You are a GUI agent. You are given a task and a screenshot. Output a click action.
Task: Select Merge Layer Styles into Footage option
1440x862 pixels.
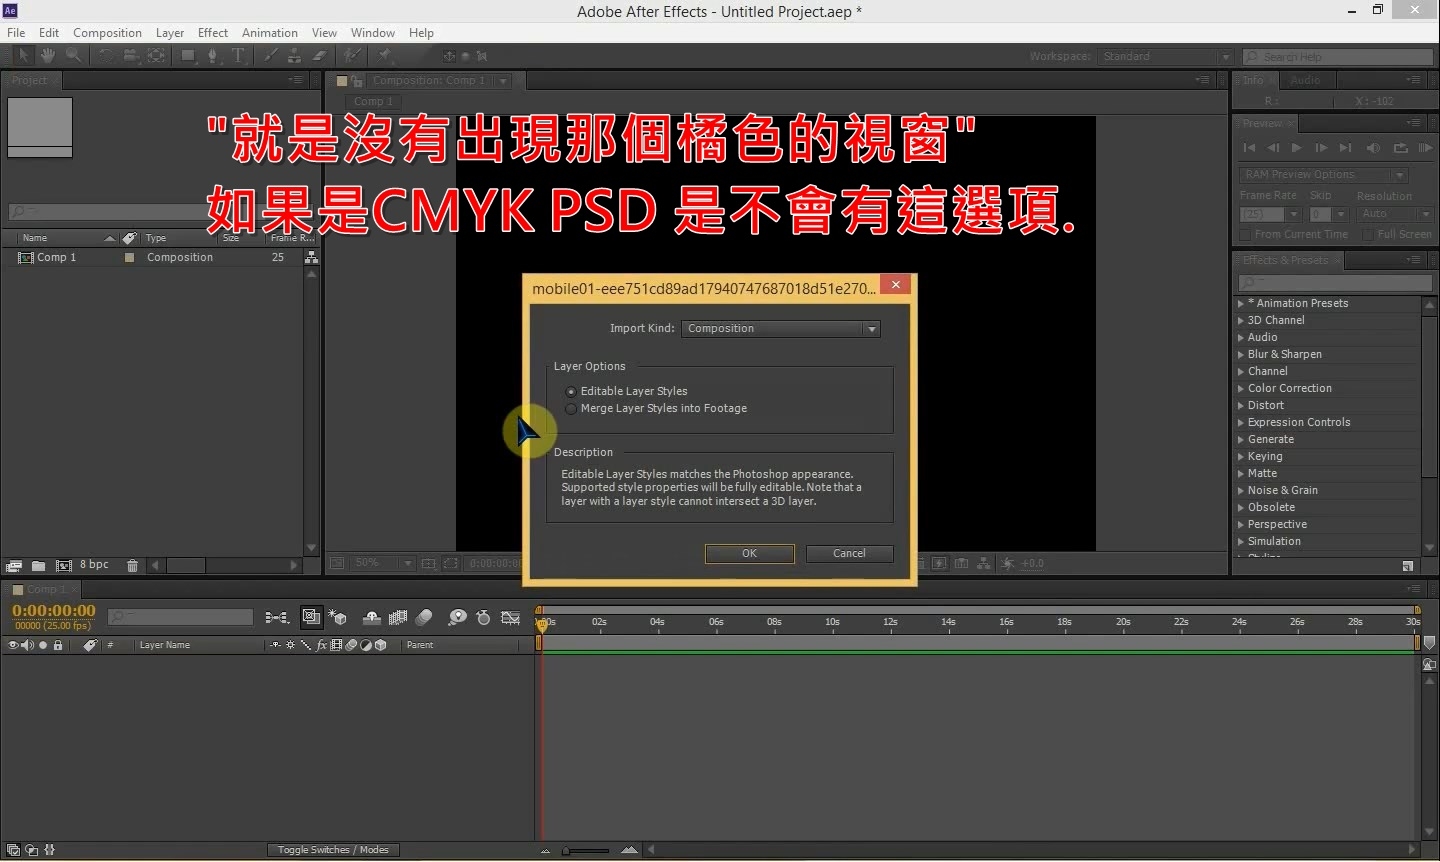571,408
